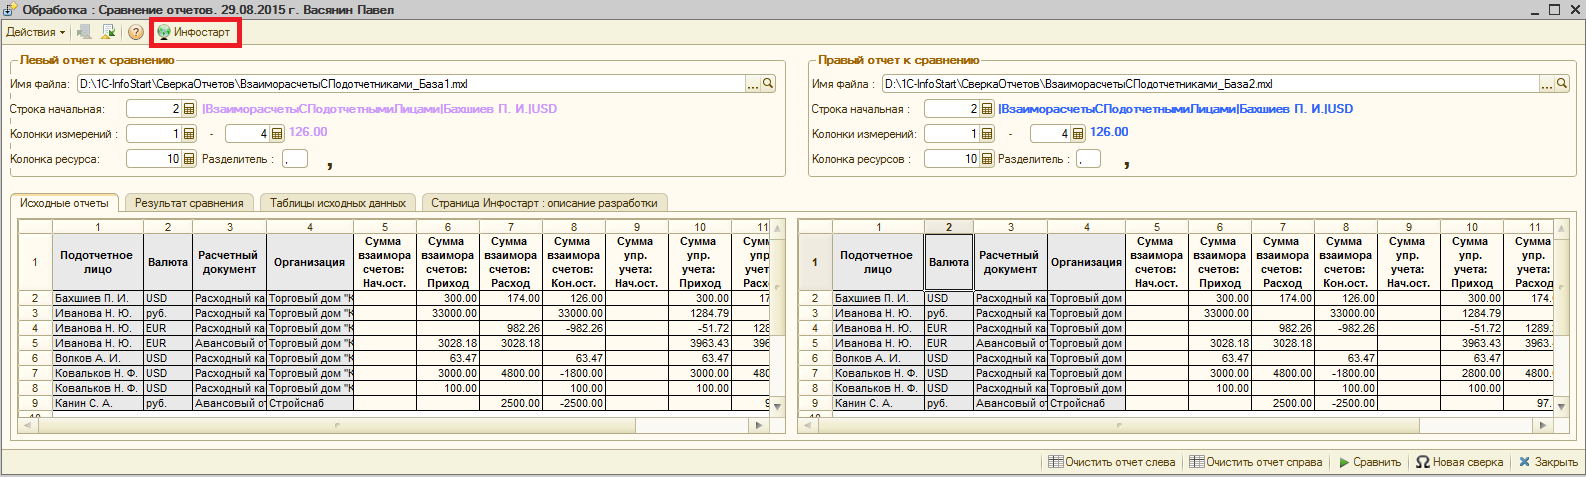
Task: Click Очистить отчет слева button
Action: coord(1111,462)
